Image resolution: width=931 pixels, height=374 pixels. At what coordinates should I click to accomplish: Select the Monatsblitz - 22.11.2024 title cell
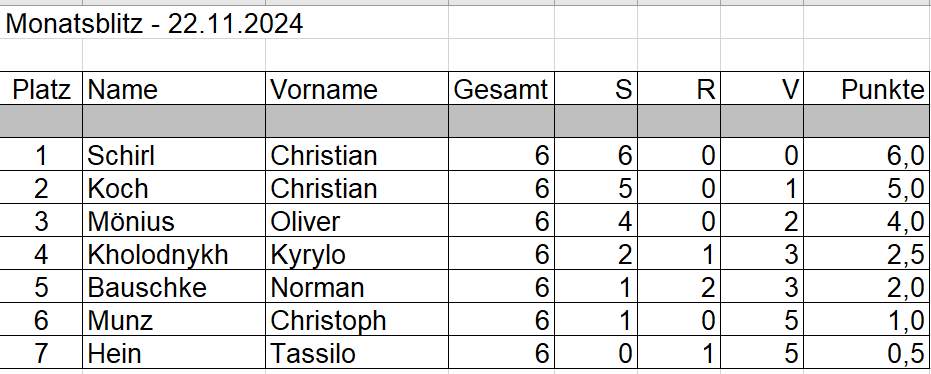(x=154, y=24)
